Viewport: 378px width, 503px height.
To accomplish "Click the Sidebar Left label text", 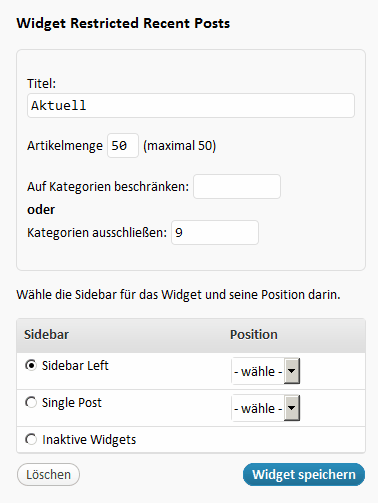I will [x=75, y=366].
